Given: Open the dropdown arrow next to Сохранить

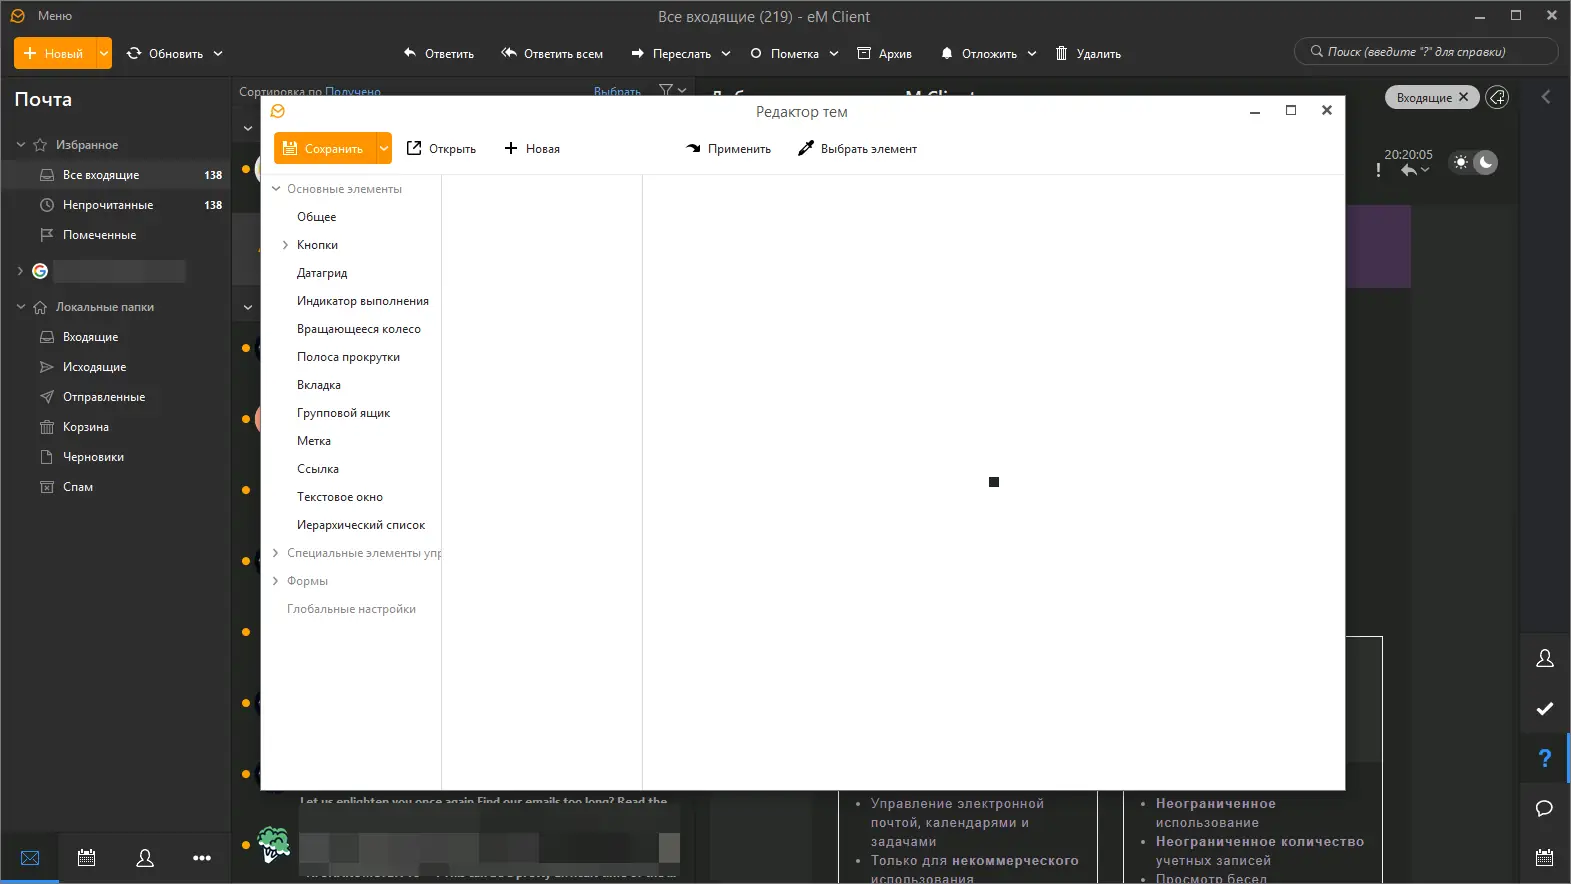Looking at the screenshot, I should (x=384, y=149).
